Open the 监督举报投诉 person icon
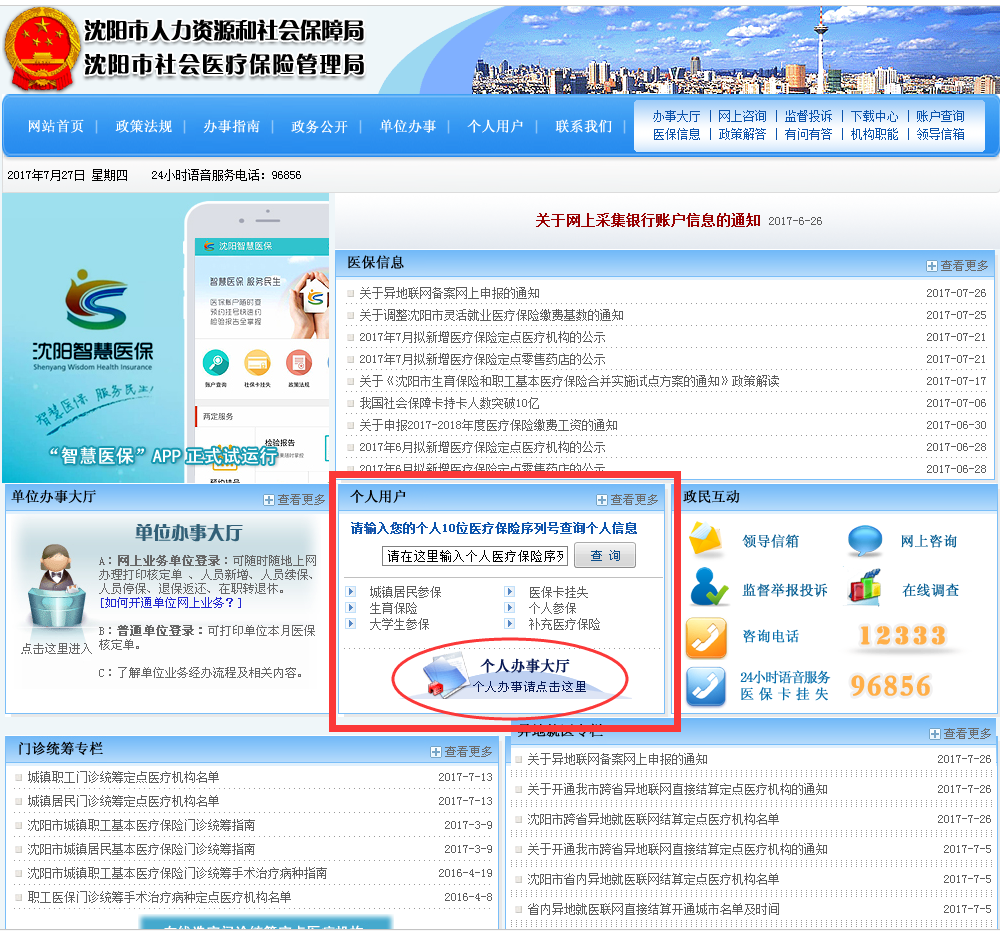 [x=708, y=588]
